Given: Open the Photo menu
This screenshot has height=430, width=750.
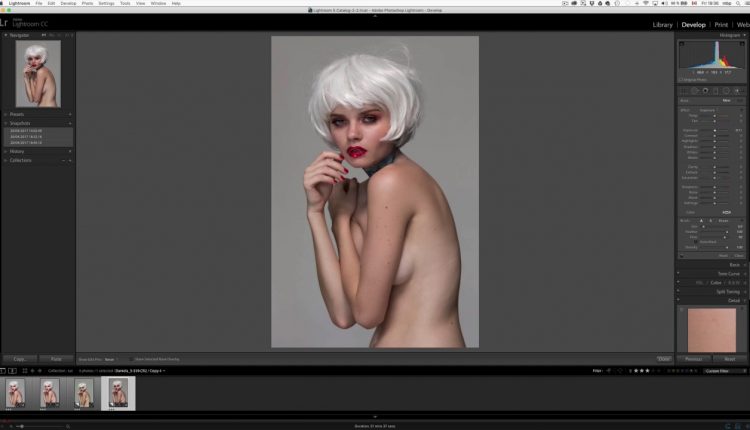Looking at the screenshot, I should coord(87,3).
